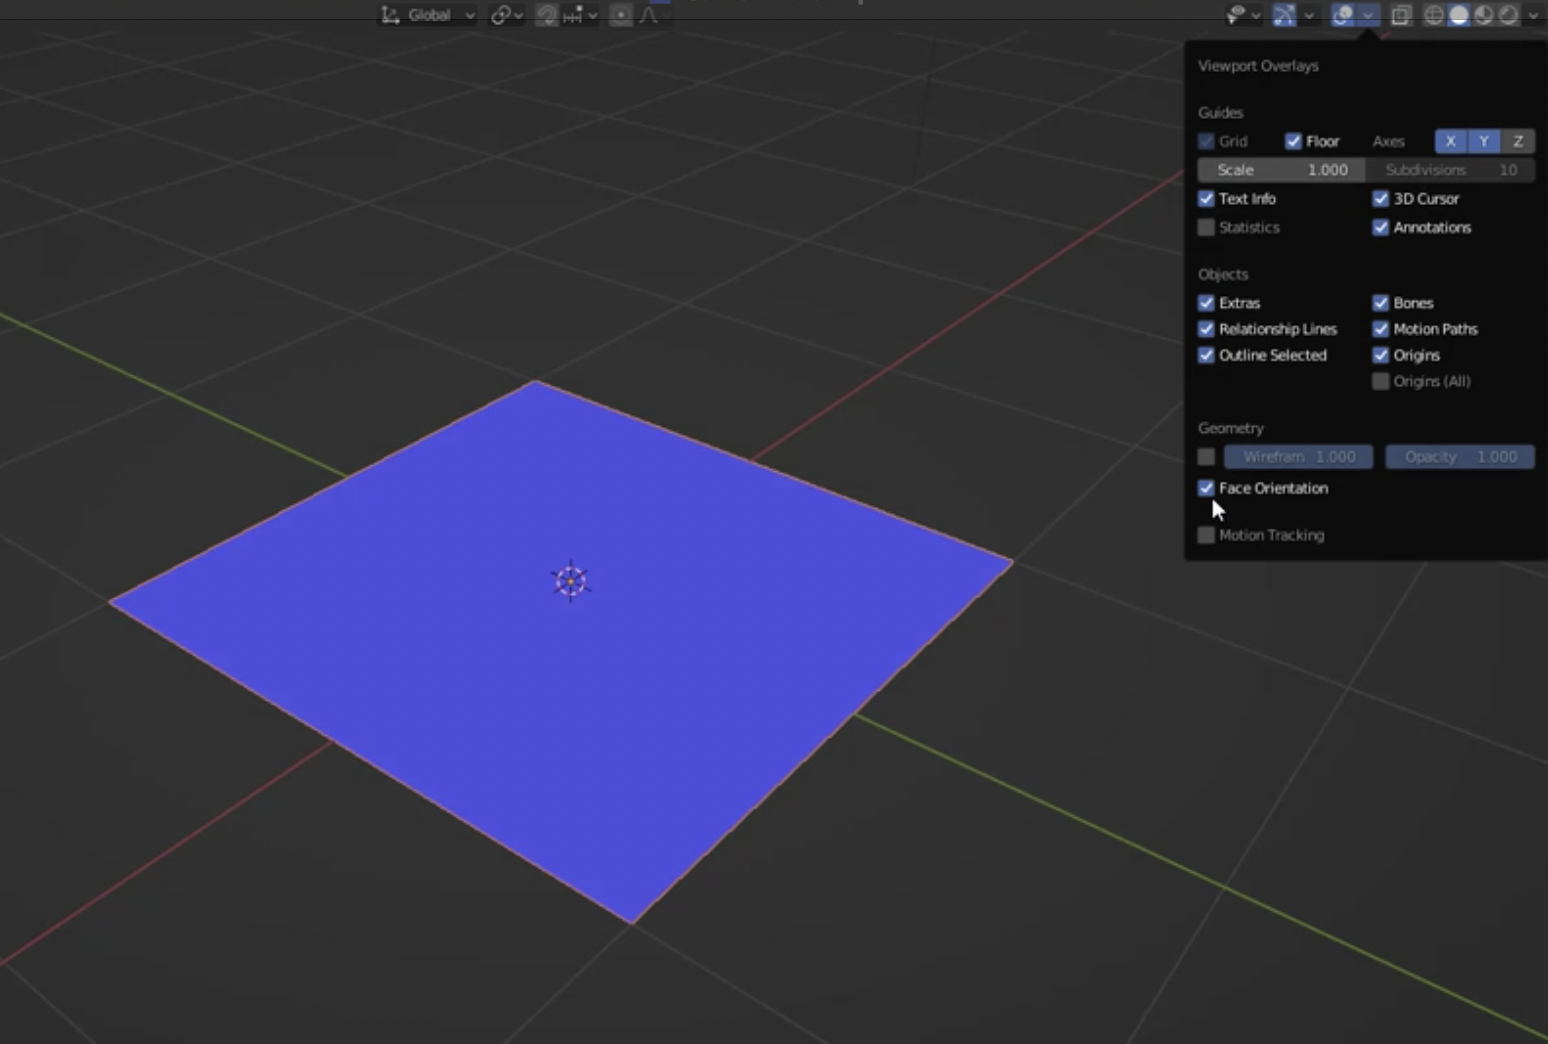Screen dimensions: 1548x1044
Task: Expand the object visibility options arrow
Action: click(x=1256, y=15)
